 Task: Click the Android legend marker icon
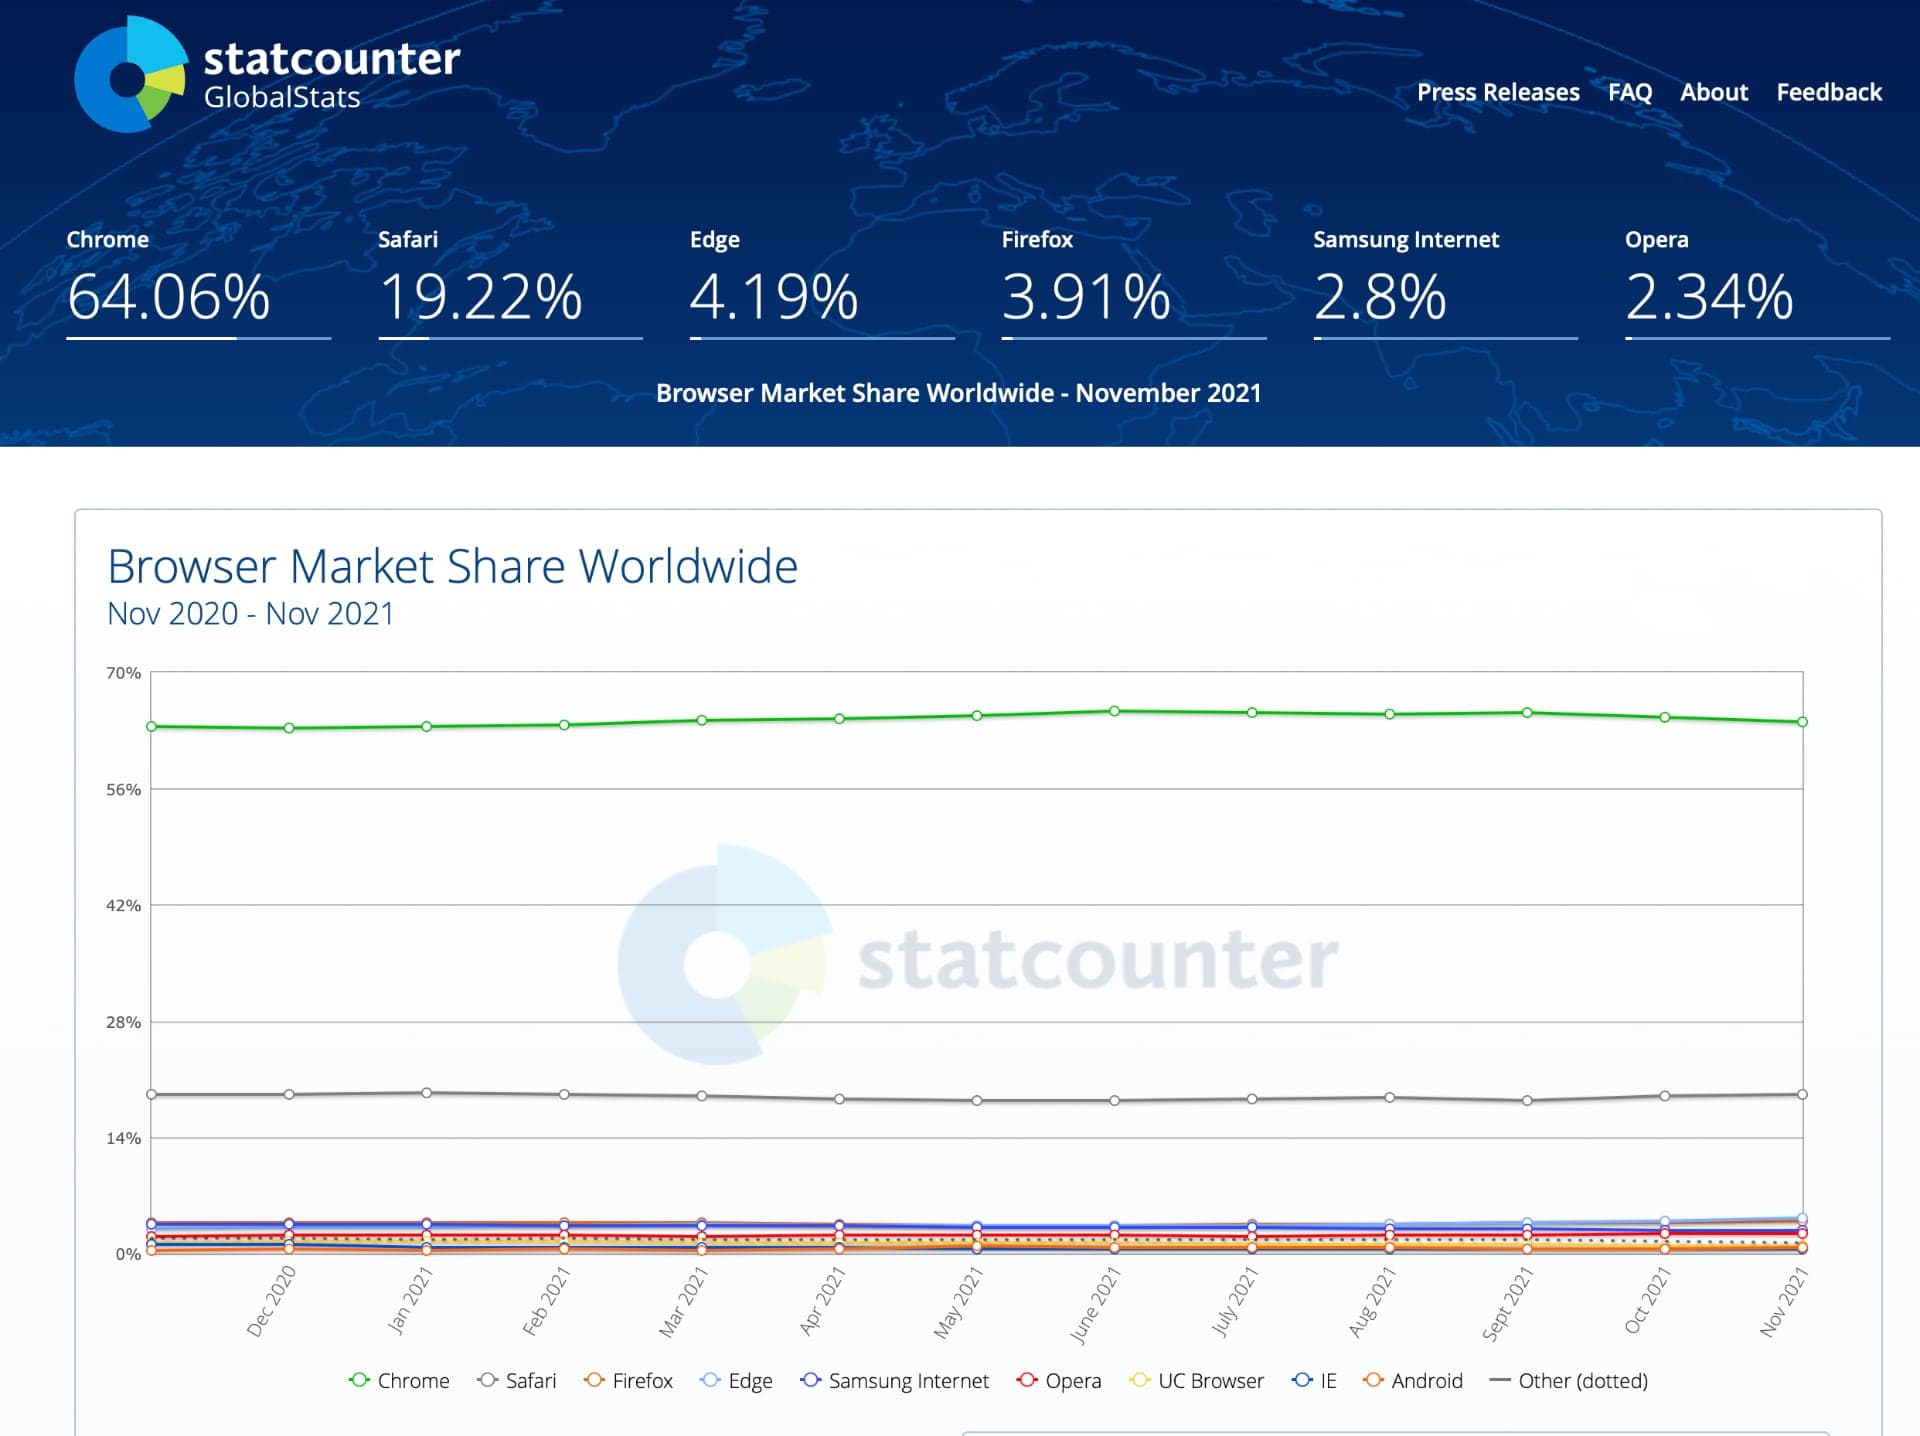pyautogui.click(x=1373, y=1381)
